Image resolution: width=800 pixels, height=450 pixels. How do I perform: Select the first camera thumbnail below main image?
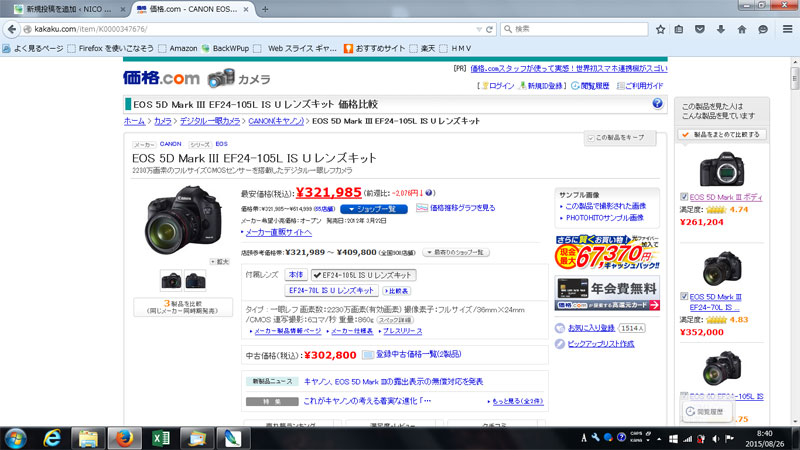(x=171, y=280)
